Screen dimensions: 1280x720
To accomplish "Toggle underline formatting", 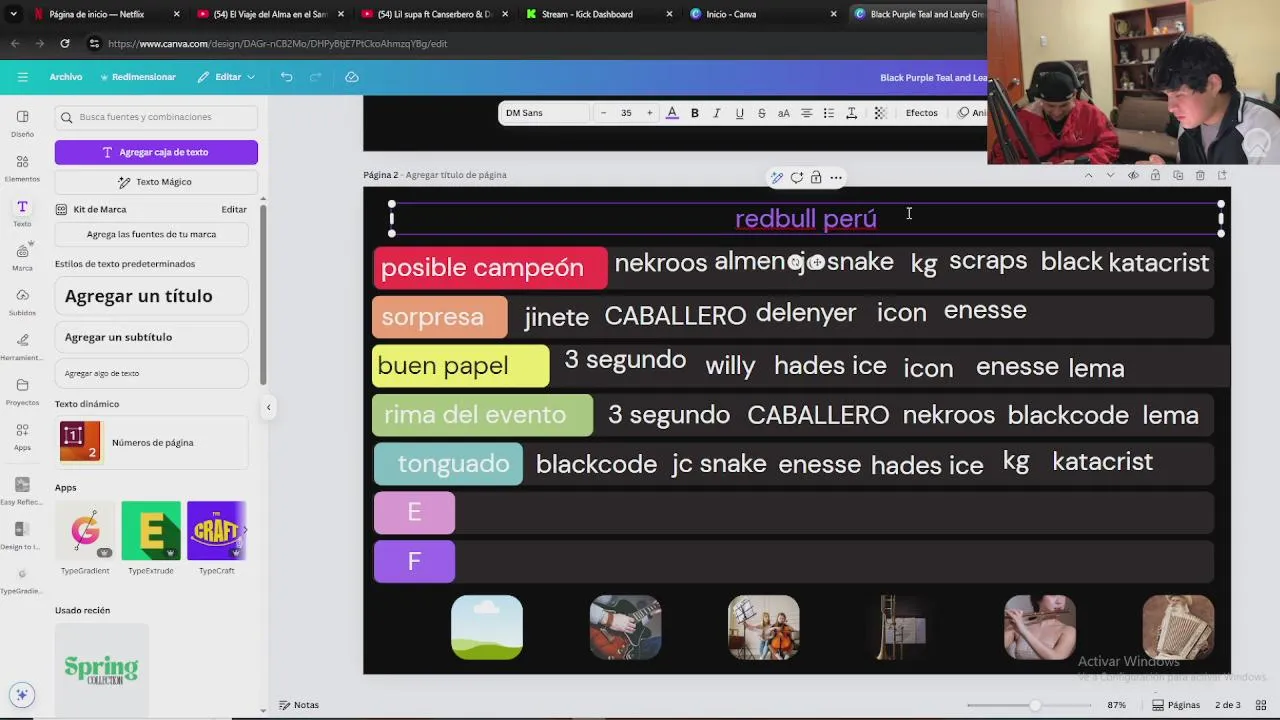I will [739, 113].
